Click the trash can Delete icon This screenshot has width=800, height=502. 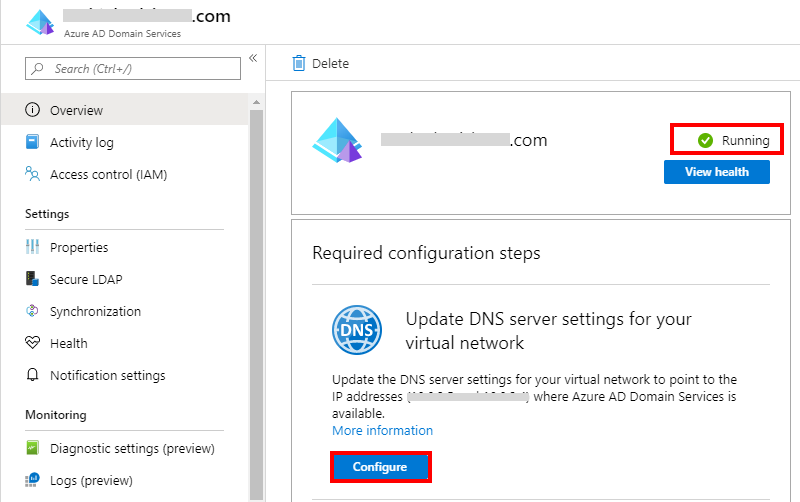(x=298, y=63)
